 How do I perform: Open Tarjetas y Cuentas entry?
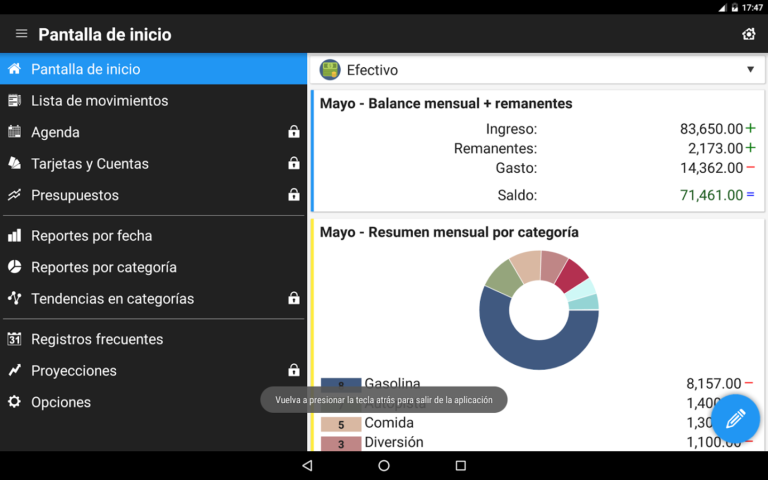tap(89, 164)
